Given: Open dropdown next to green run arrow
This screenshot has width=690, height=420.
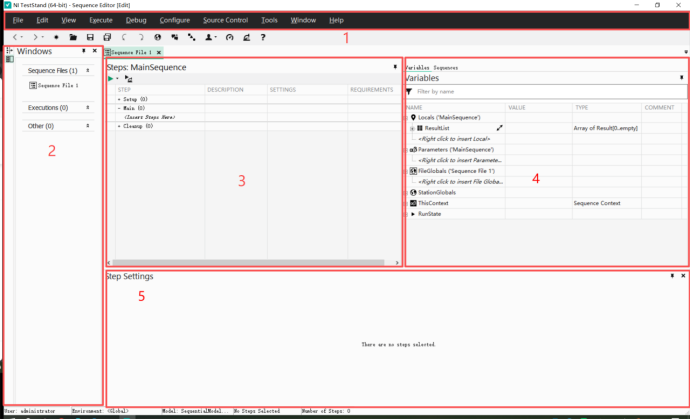Looking at the screenshot, I should pos(117,78).
